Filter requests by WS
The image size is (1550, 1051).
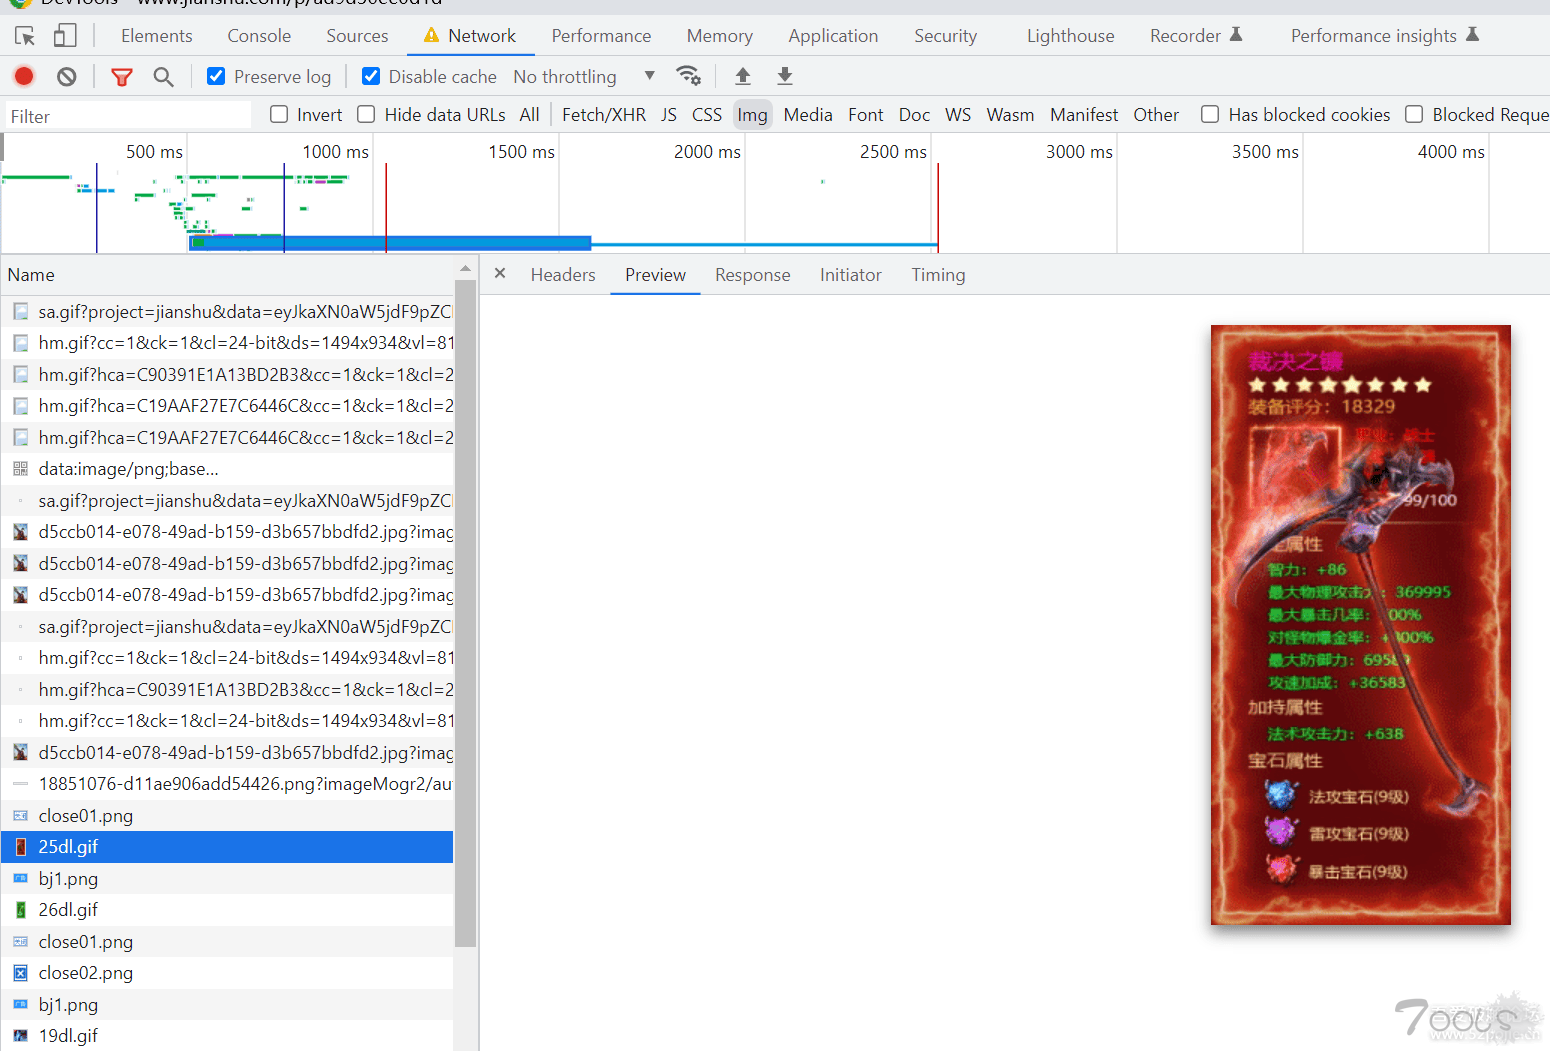coord(958,115)
